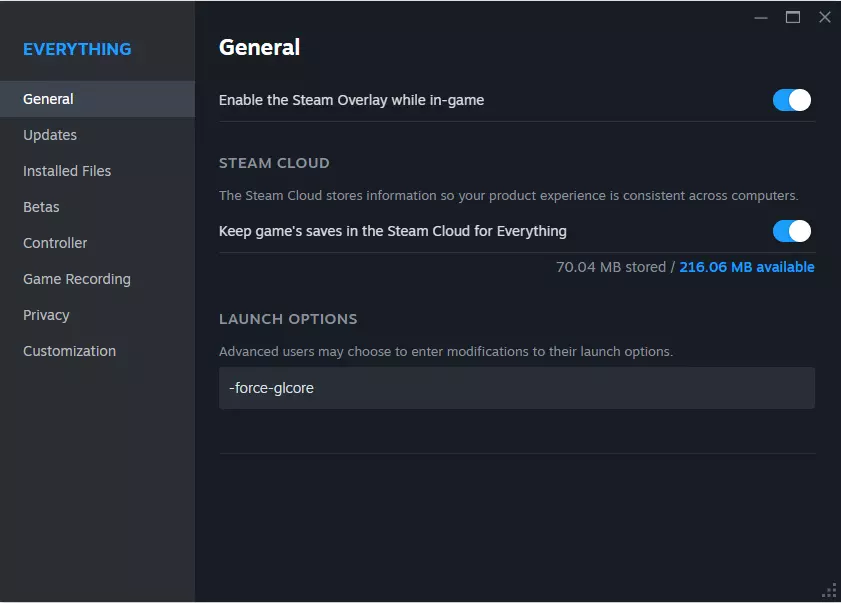Maximize the properties window
Screen dimensions: 841x603
pos(793,17)
